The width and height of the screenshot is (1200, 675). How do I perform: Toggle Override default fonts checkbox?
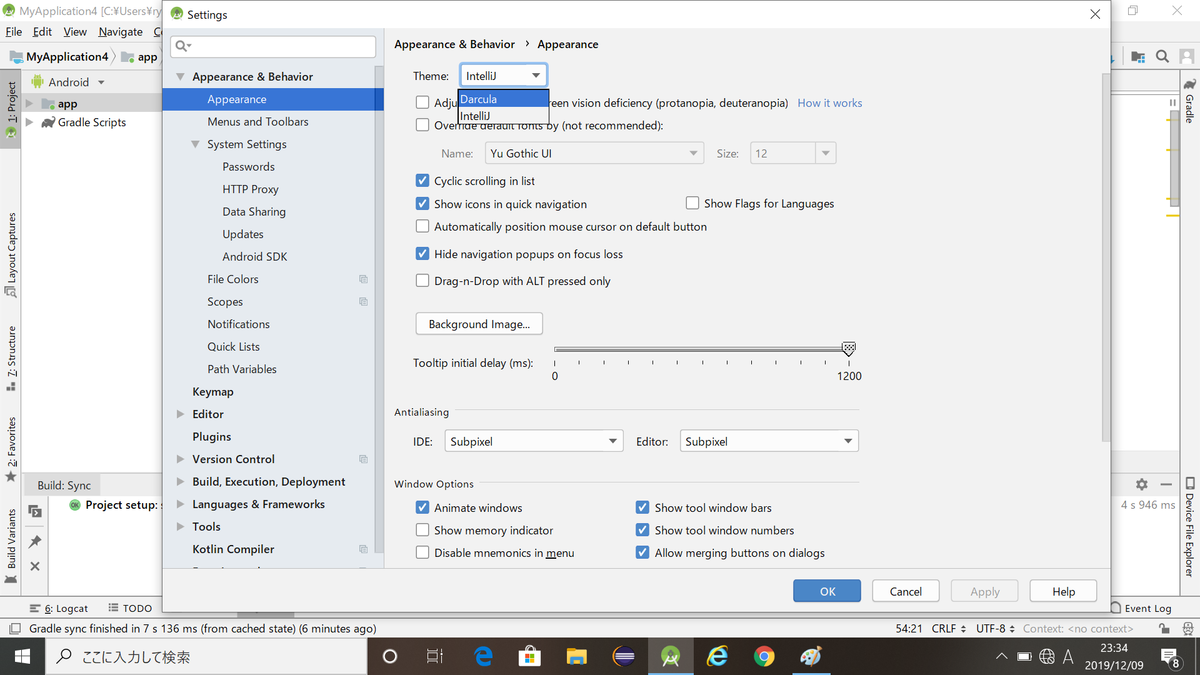pyautogui.click(x=422, y=125)
